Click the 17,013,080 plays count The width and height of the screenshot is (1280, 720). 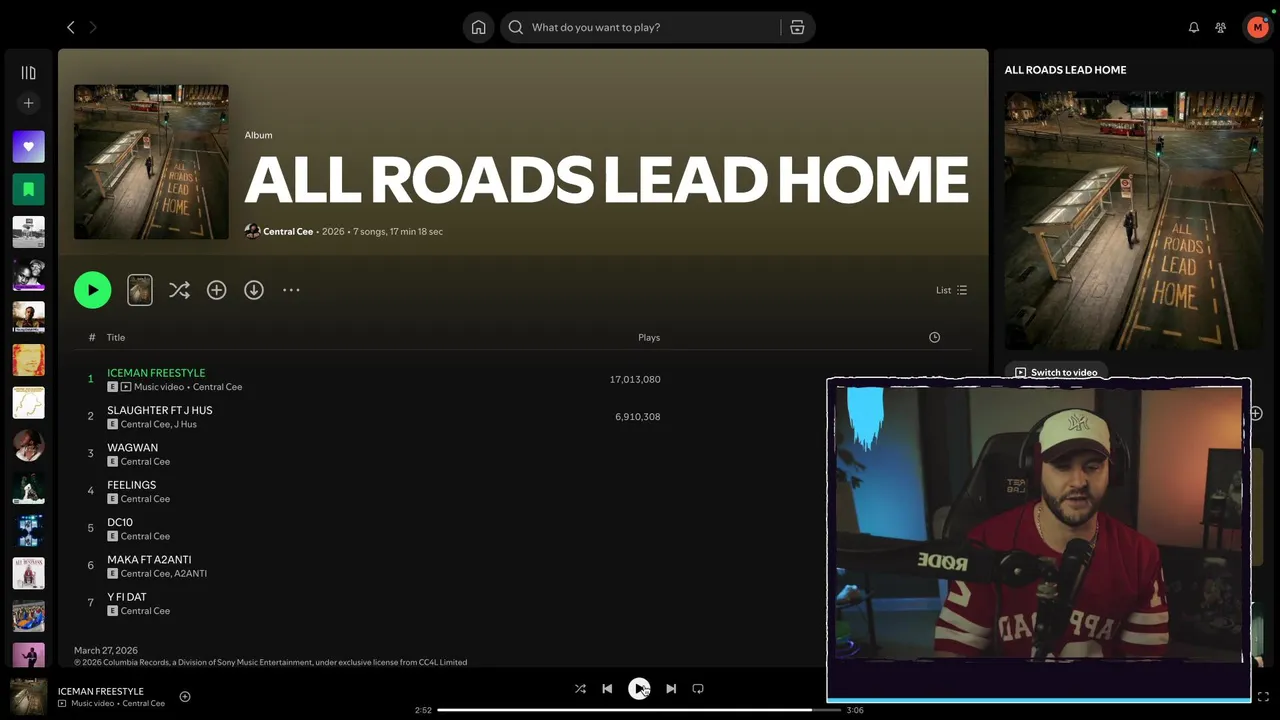(x=635, y=379)
